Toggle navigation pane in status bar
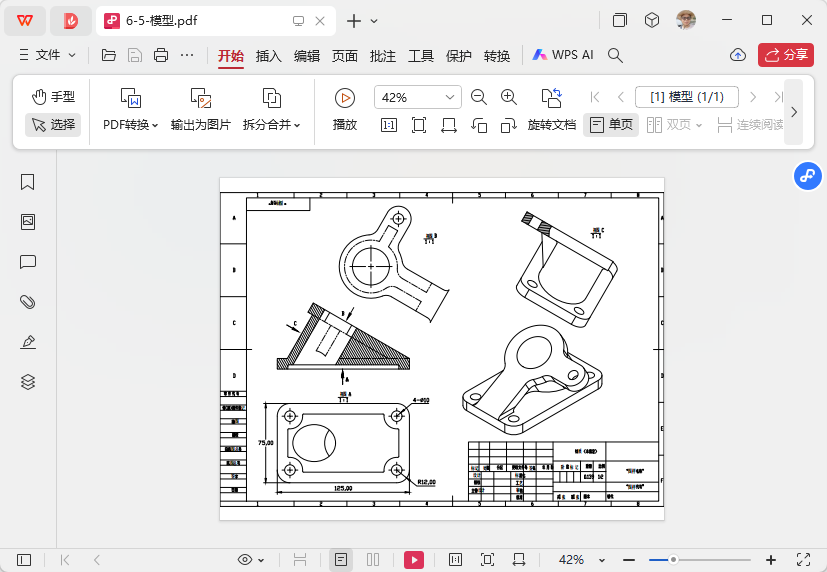This screenshot has width=827, height=572. (x=24, y=559)
